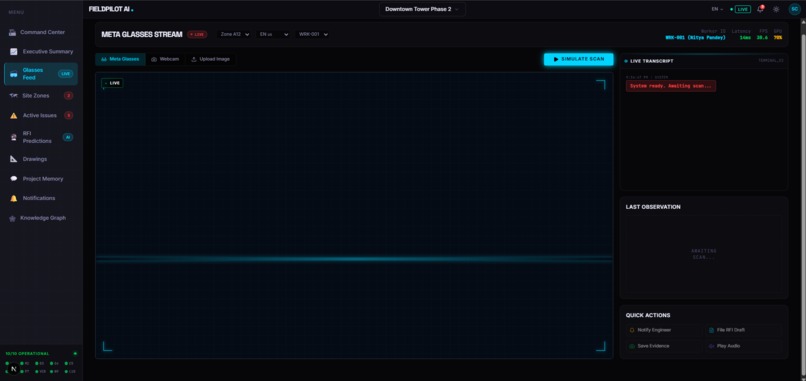Click the Play Audio quick action
Screen dimensions: 806x381
click(x=743, y=346)
